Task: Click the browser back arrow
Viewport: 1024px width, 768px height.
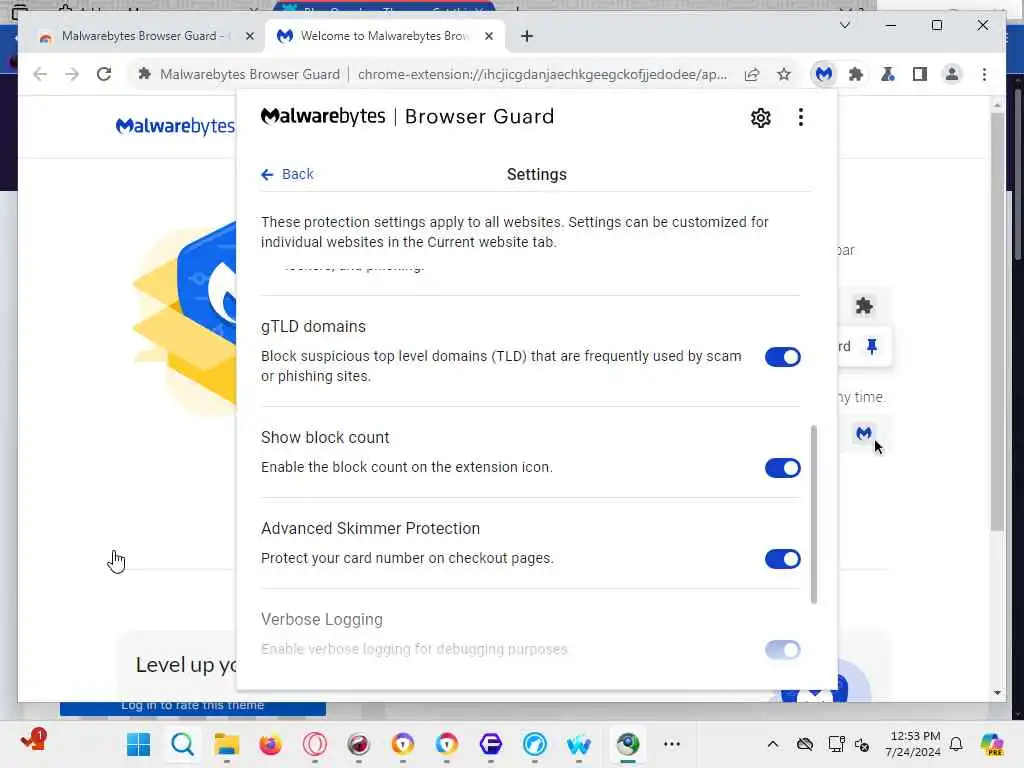Action: 40,74
